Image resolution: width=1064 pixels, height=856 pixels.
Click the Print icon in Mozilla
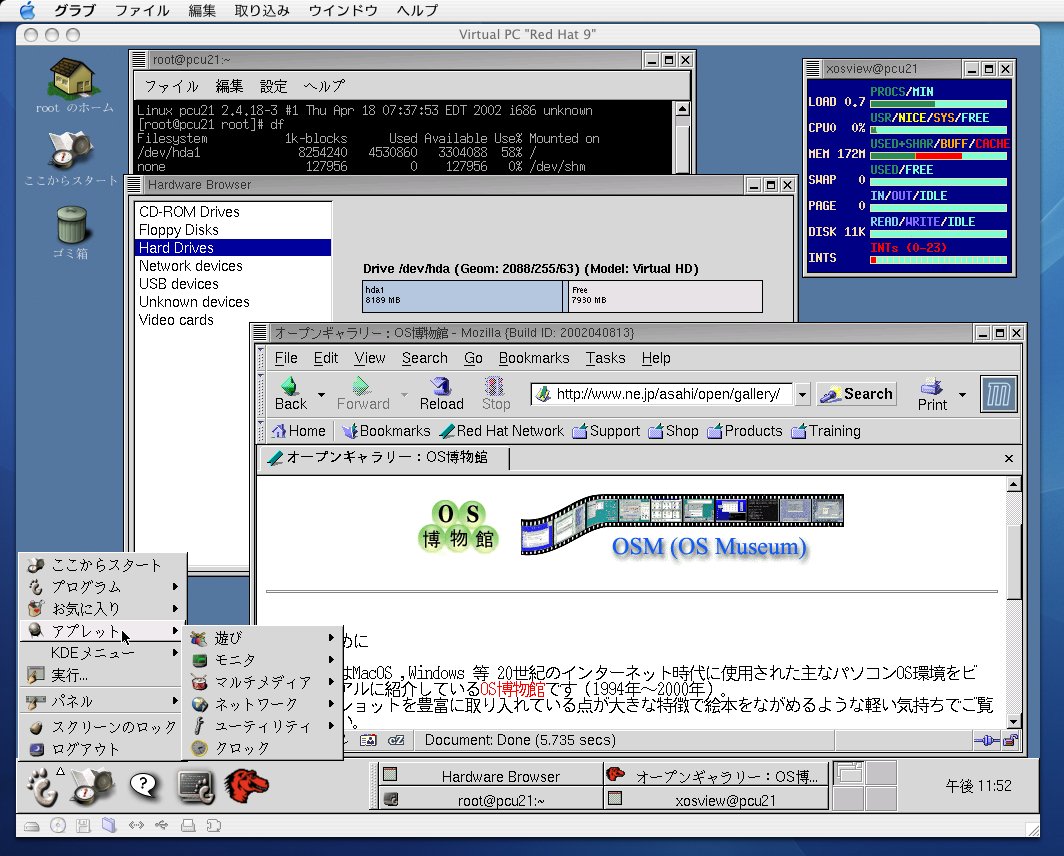[932, 394]
